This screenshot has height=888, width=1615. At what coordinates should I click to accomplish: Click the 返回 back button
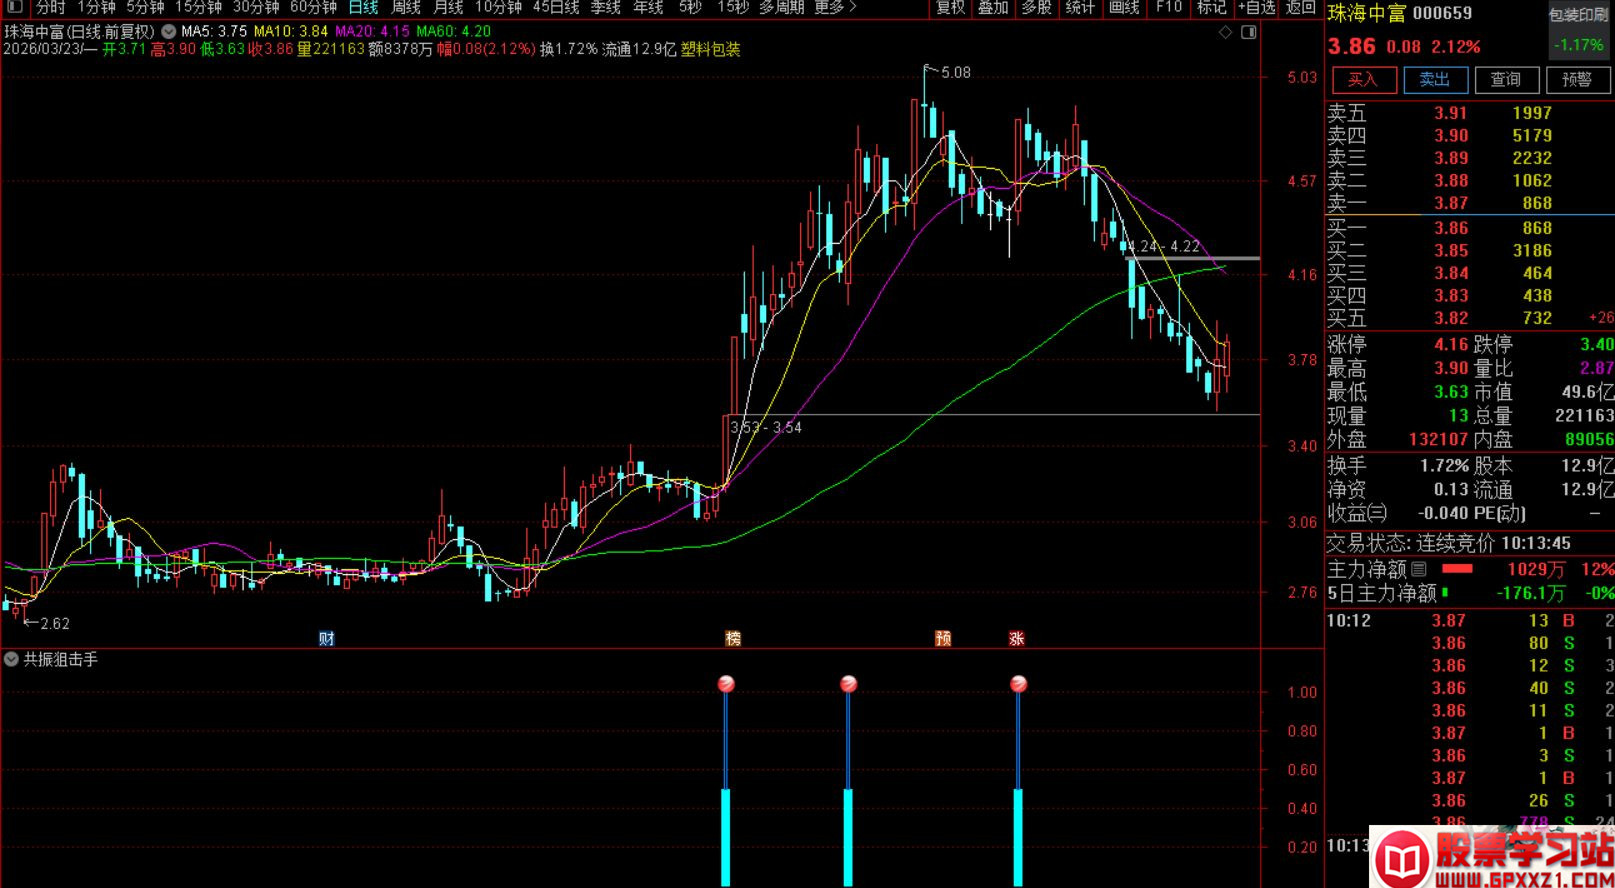(x=1300, y=7)
